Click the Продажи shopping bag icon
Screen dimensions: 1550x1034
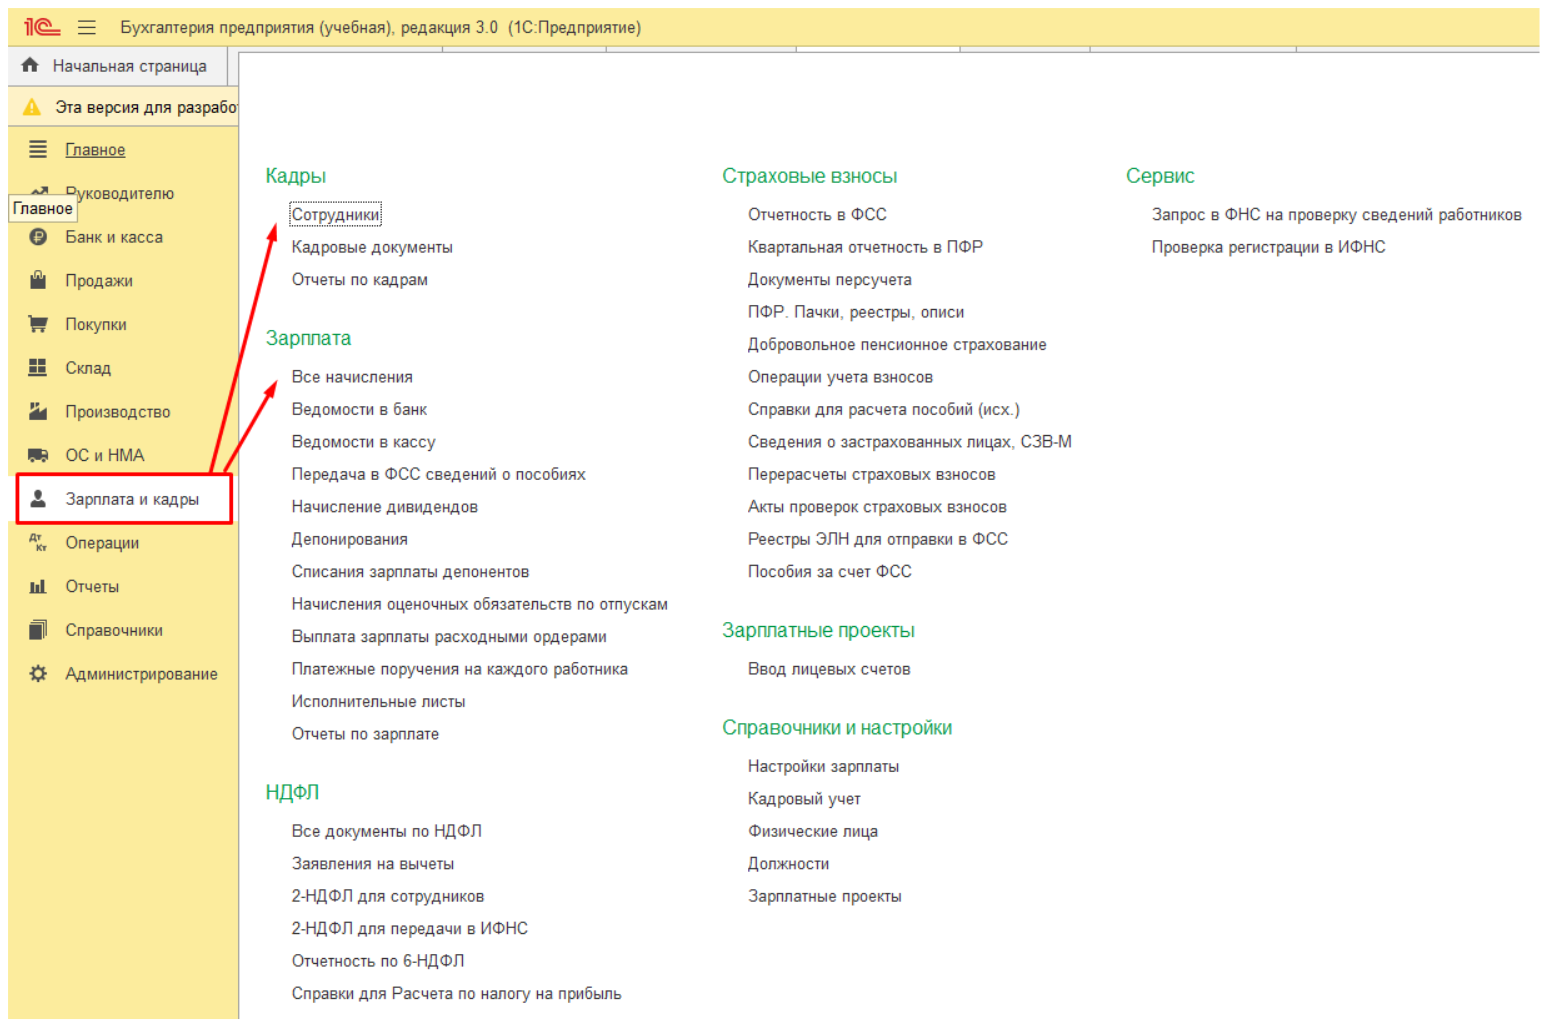click(38, 280)
